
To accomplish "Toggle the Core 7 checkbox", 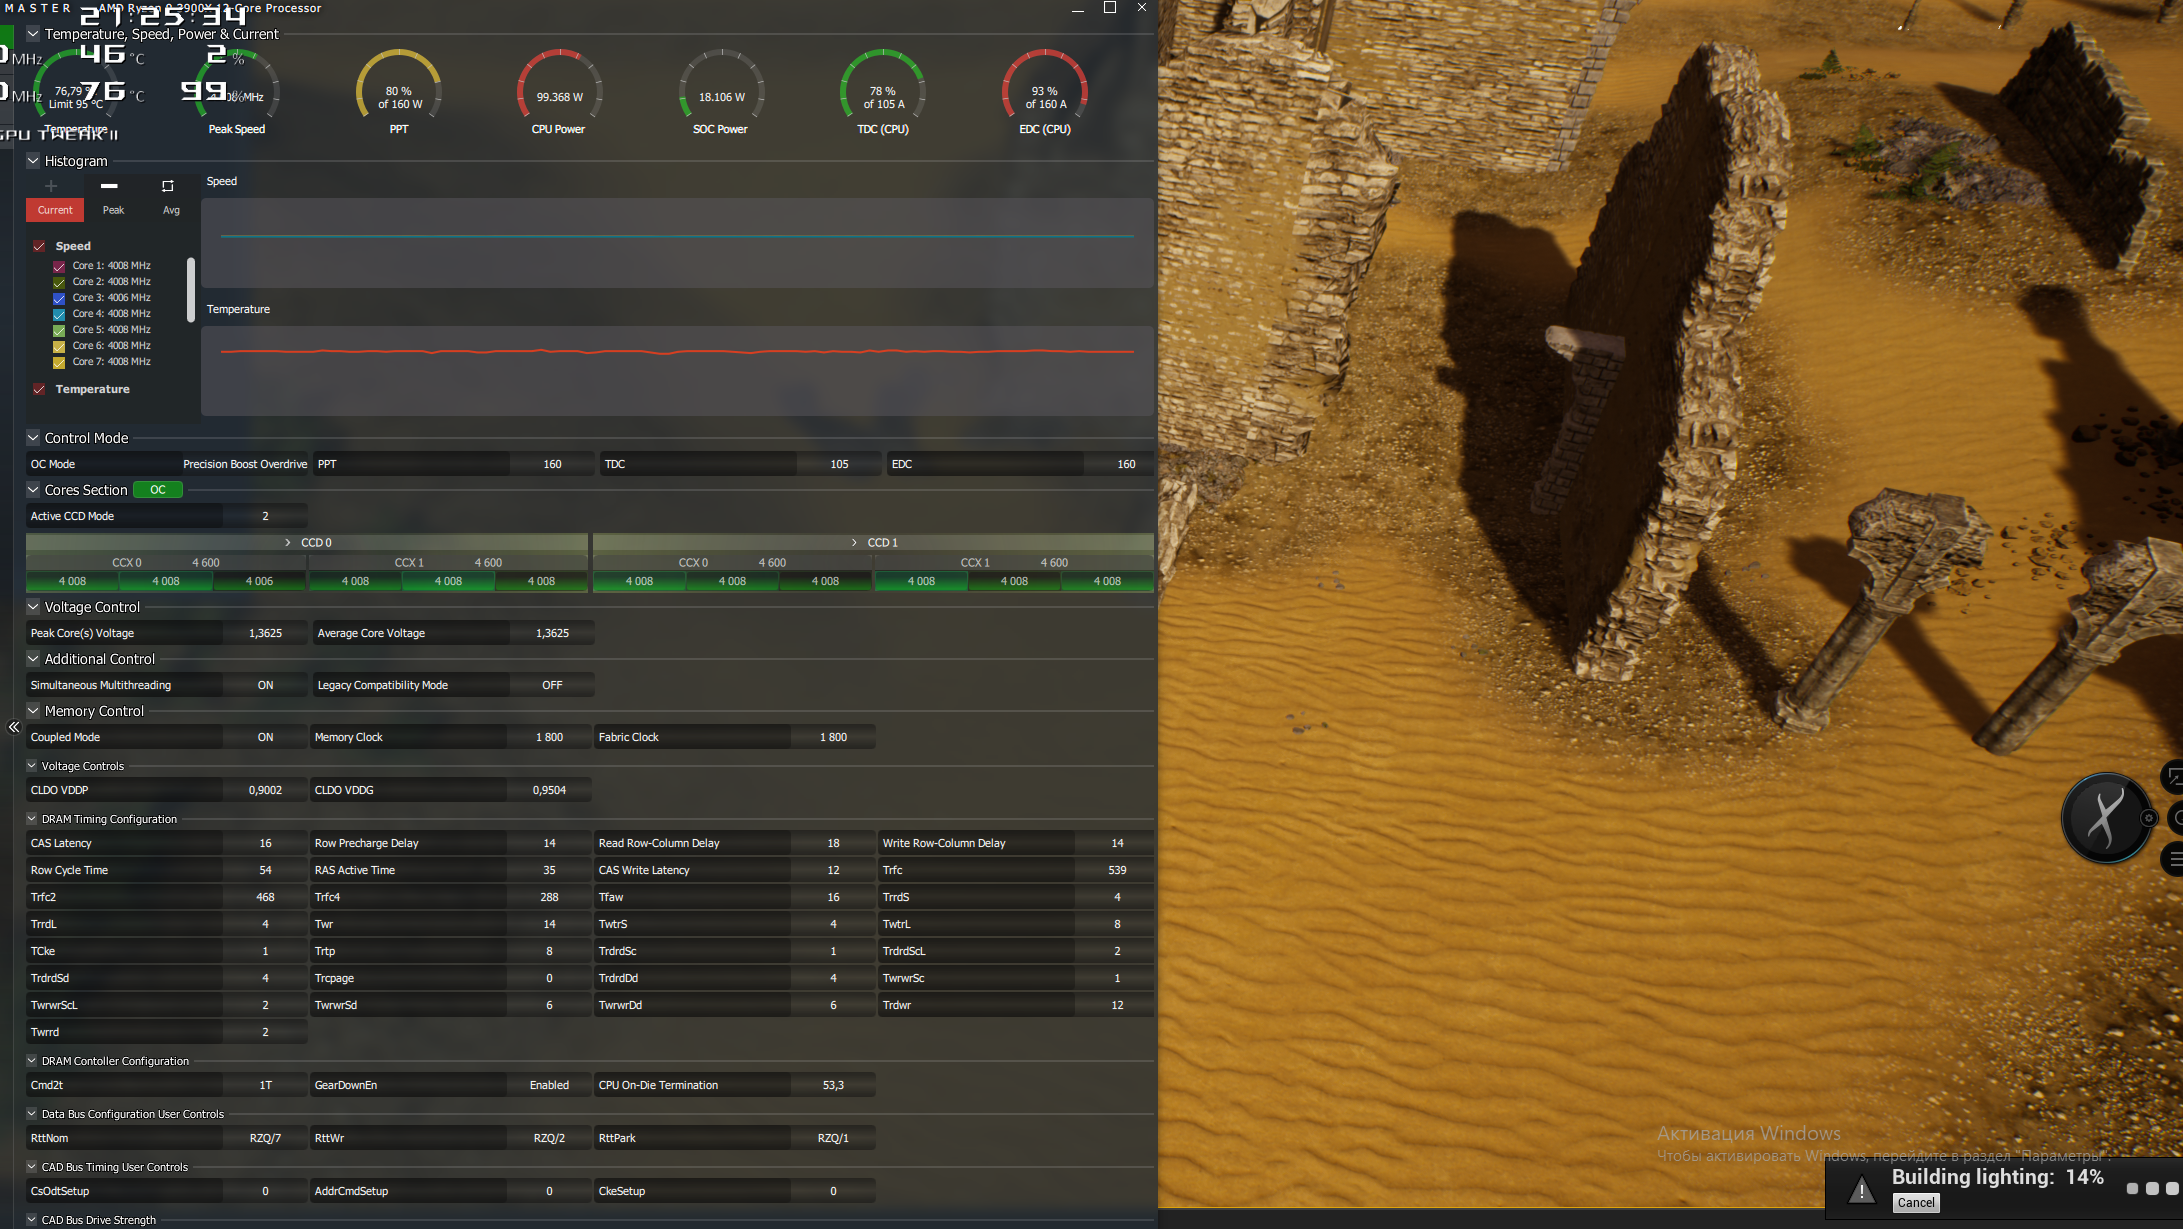I will 59,362.
